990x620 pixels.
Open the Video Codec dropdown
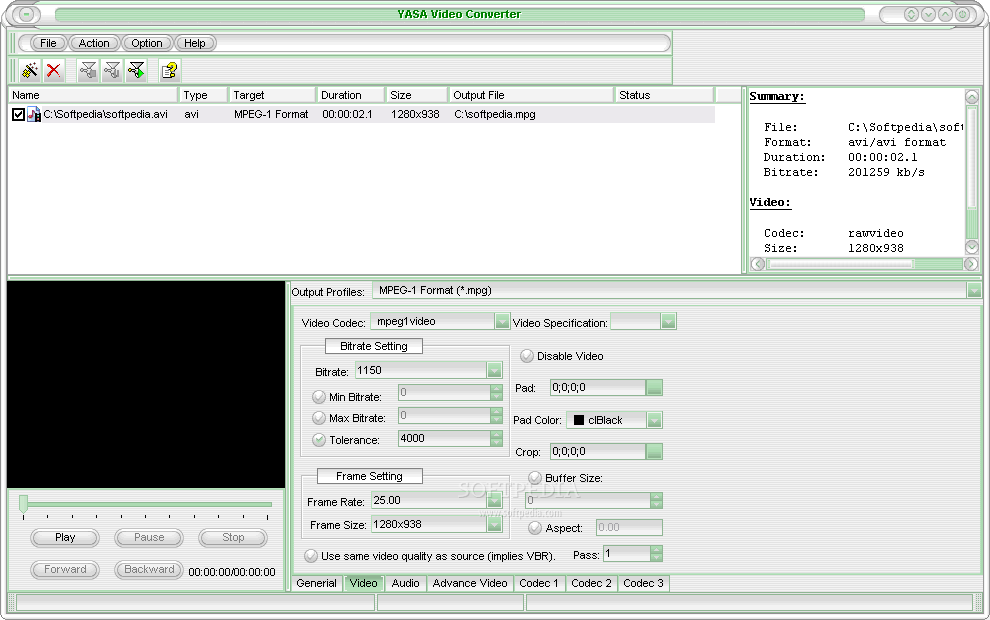coord(502,321)
